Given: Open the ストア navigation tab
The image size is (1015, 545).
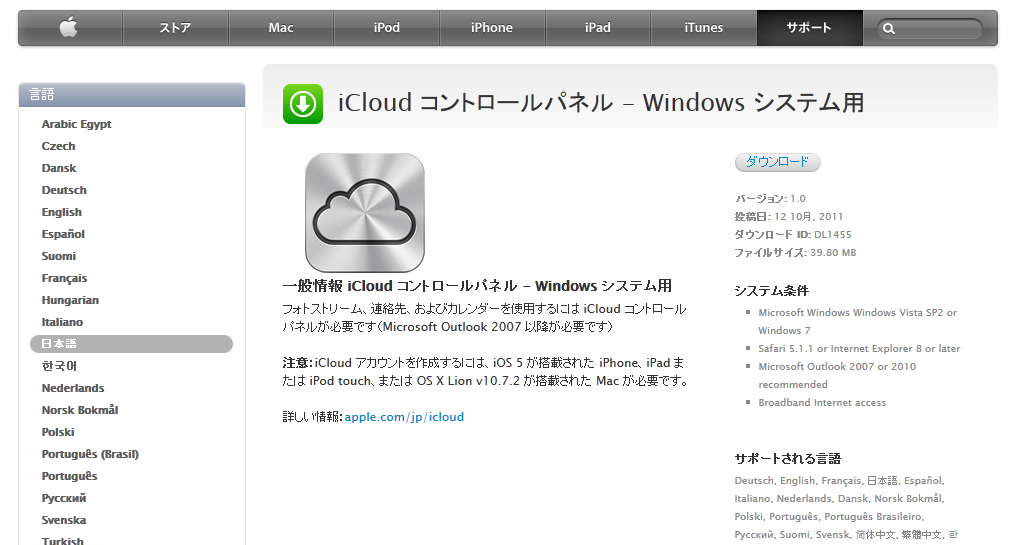Looking at the screenshot, I should [x=175, y=28].
